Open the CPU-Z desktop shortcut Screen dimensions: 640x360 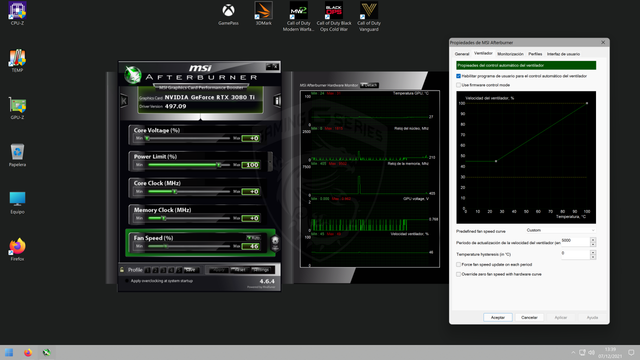click(x=17, y=13)
